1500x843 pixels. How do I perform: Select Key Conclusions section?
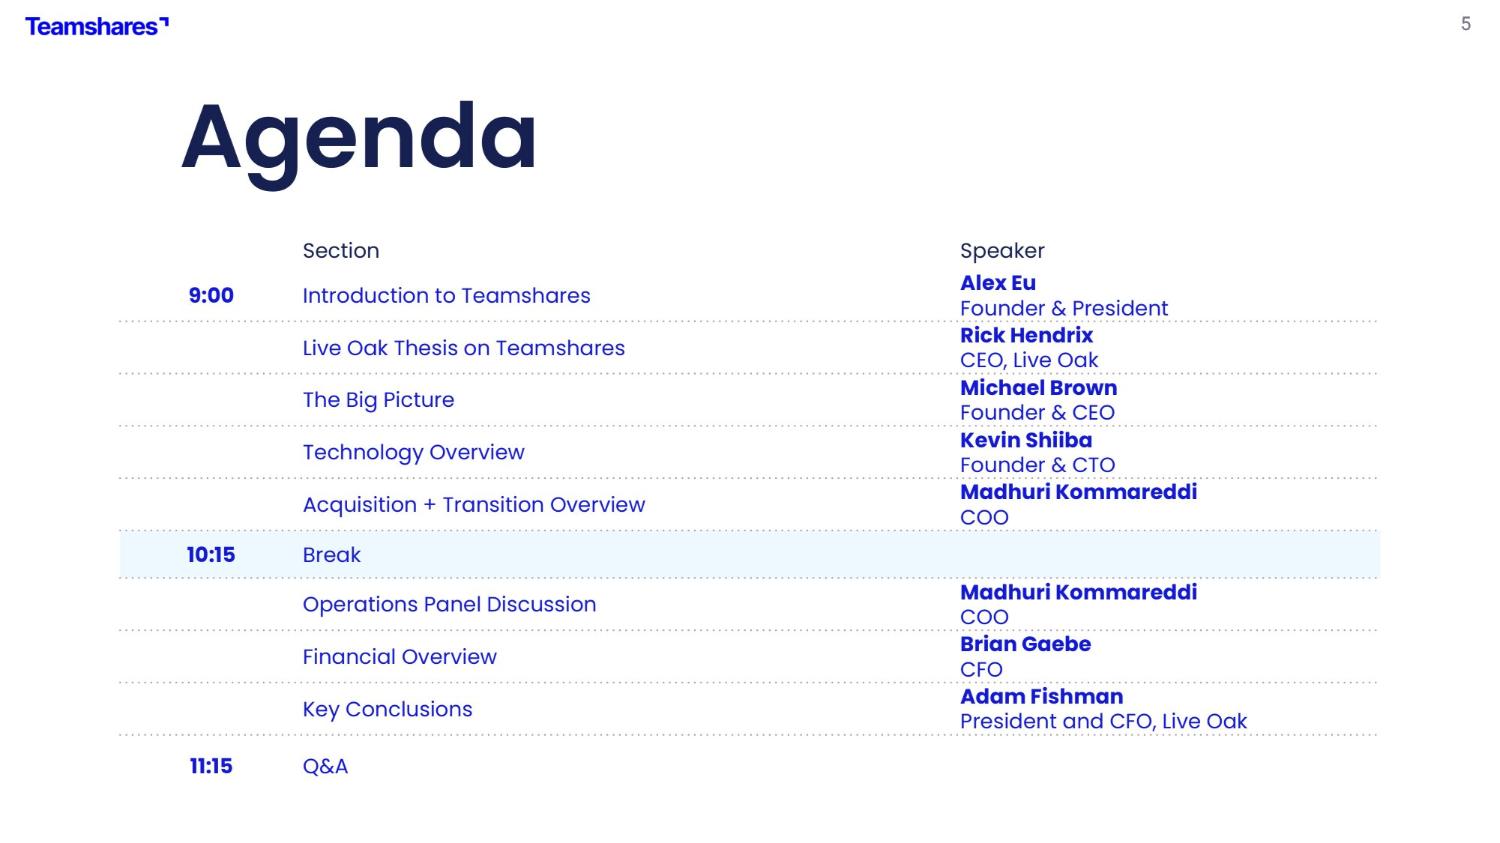click(x=387, y=709)
